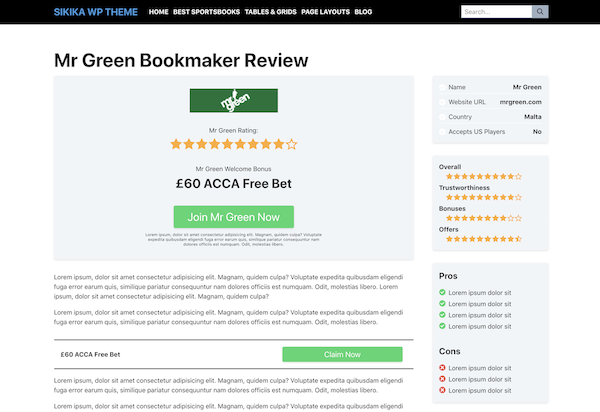Click the search magnifier icon button
The width and height of the screenshot is (600, 412).
(x=540, y=12)
